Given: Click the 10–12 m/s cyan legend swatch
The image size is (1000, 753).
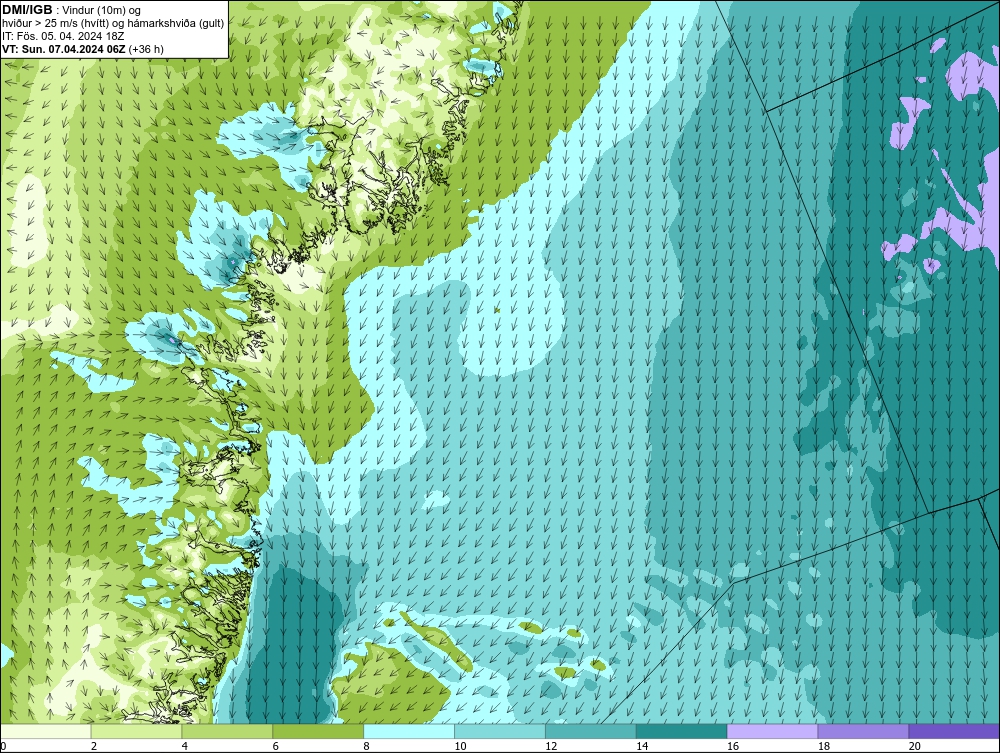Looking at the screenshot, I should pyautogui.click(x=500, y=731).
